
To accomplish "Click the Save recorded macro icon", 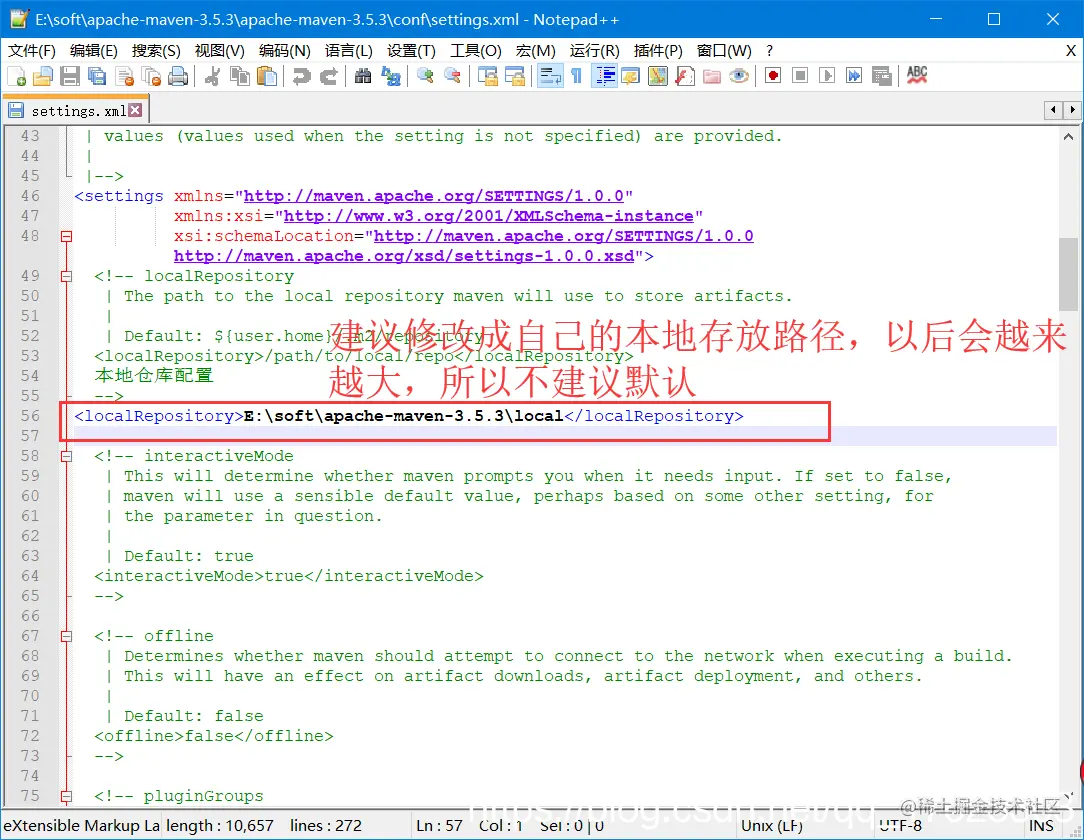I will tap(881, 76).
